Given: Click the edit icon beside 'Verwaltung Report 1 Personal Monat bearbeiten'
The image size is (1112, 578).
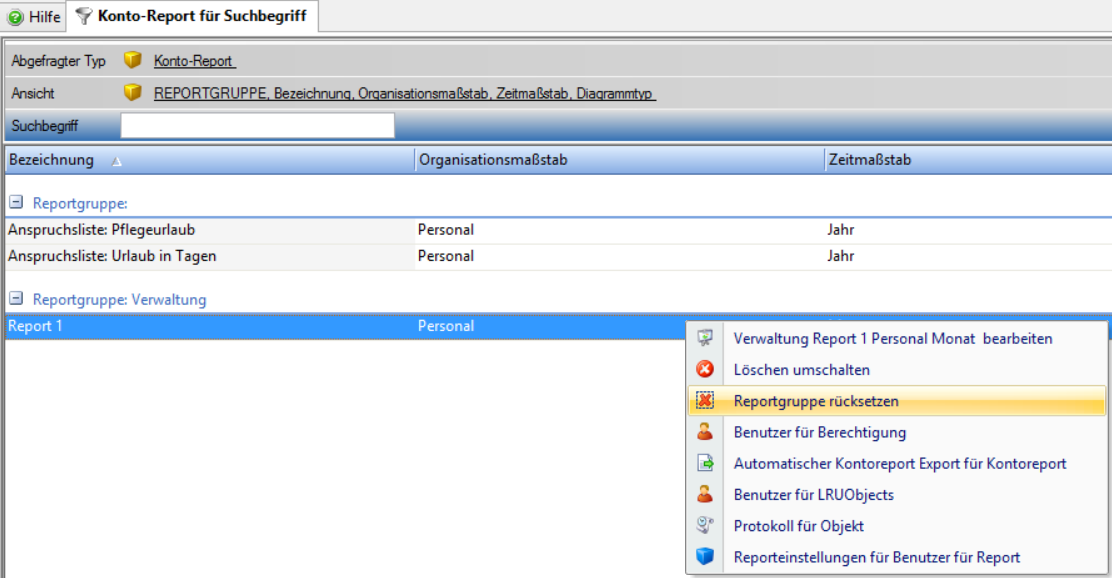Looking at the screenshot, I should 705,339.
